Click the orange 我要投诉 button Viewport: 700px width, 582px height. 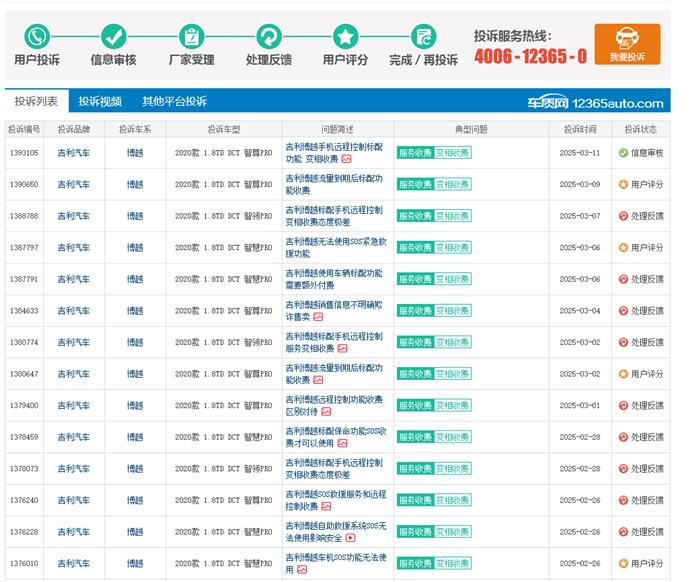click(x=627, y=44)
